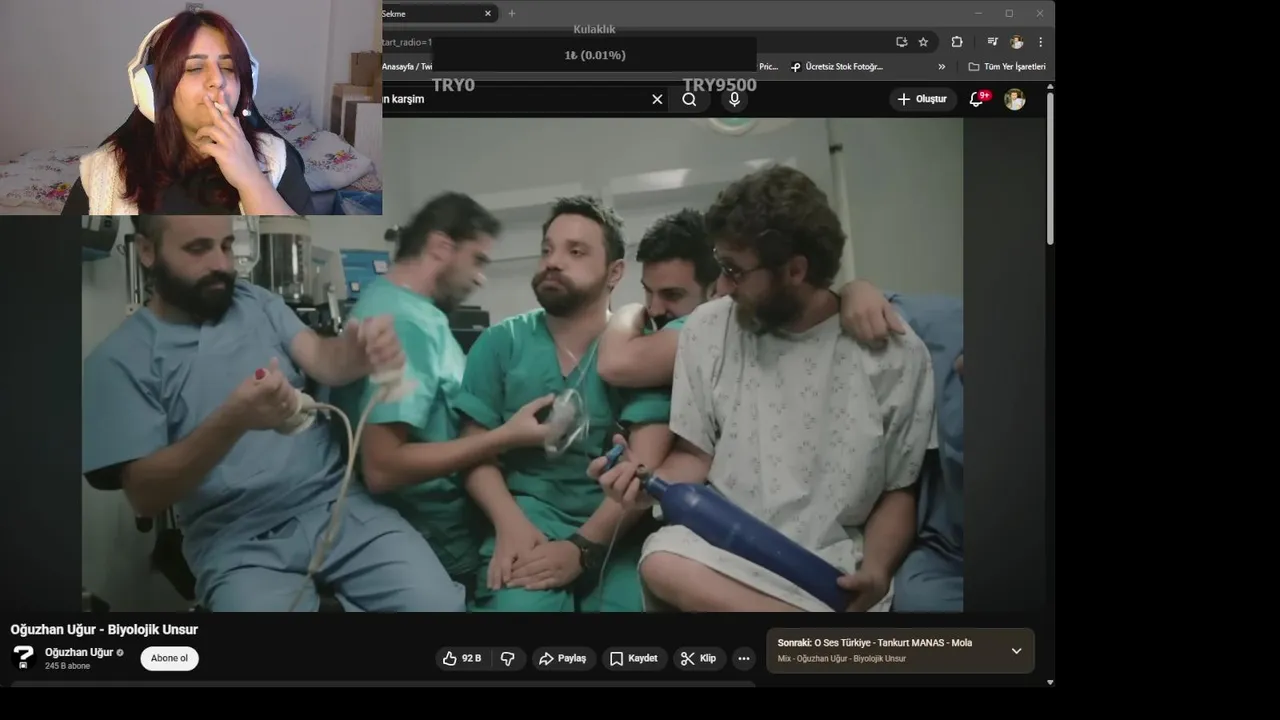Open Chrome profile avatar
The width and height of the screenshot is (1280, 720).
[x=1017, y=42]
